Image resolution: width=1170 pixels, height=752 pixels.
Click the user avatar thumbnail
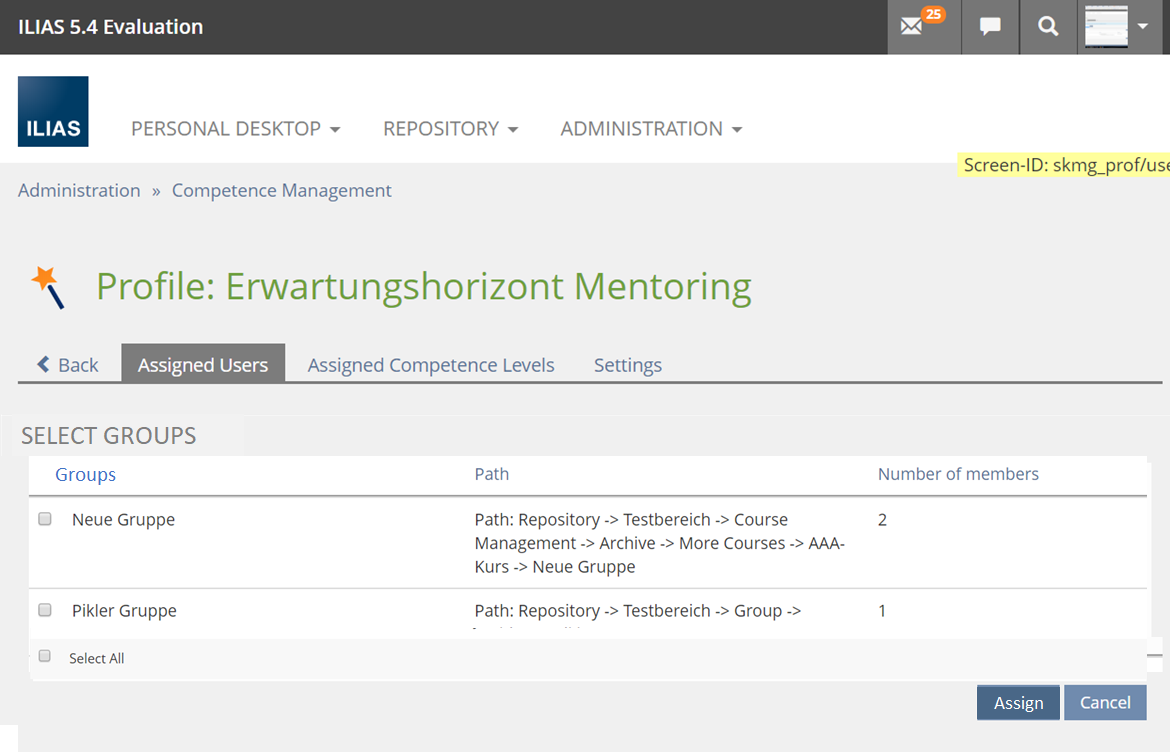coord(1106,27)
